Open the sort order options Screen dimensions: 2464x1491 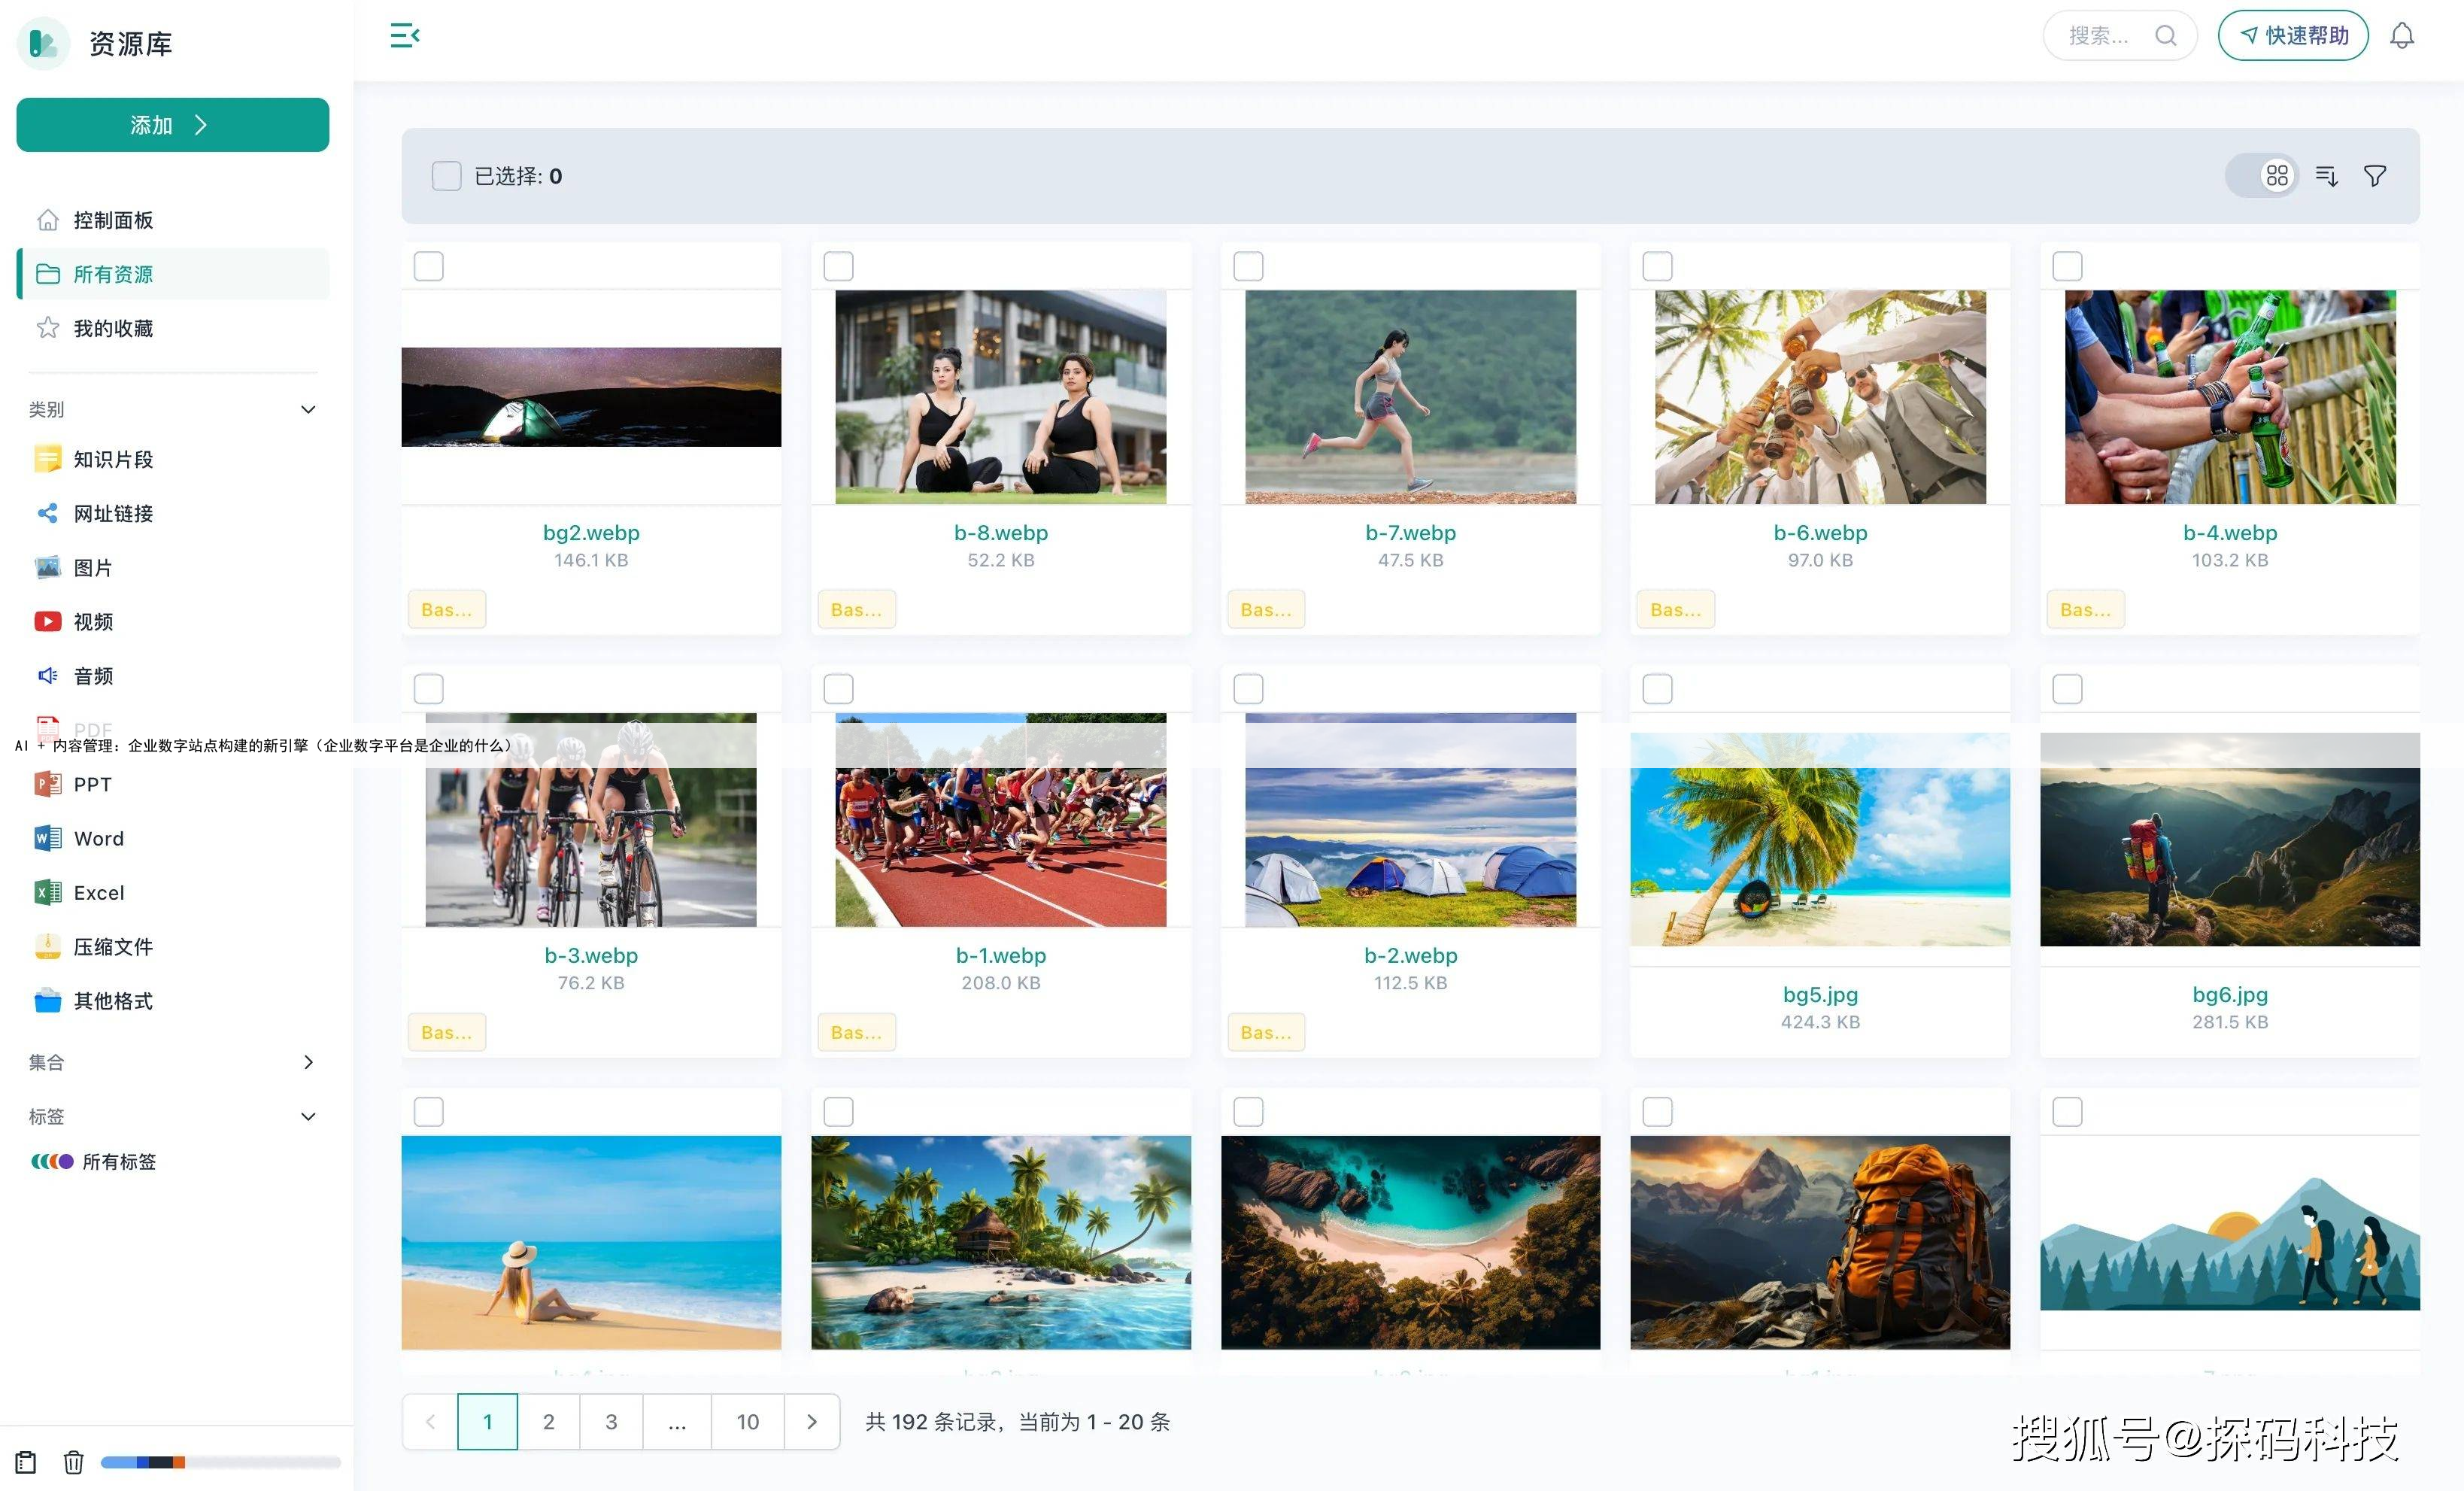click(2326, 176)
